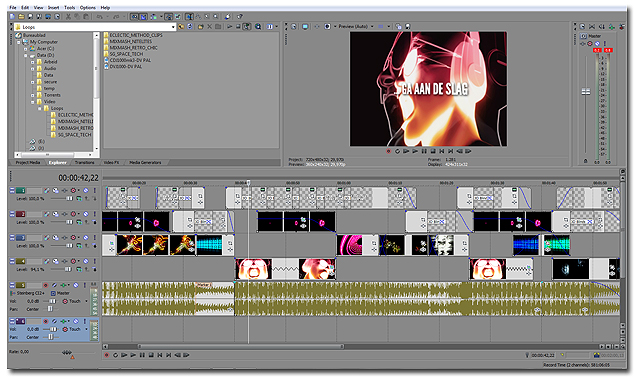
Task: Click the Open project folder icon
Action: [x=21, y=17]
